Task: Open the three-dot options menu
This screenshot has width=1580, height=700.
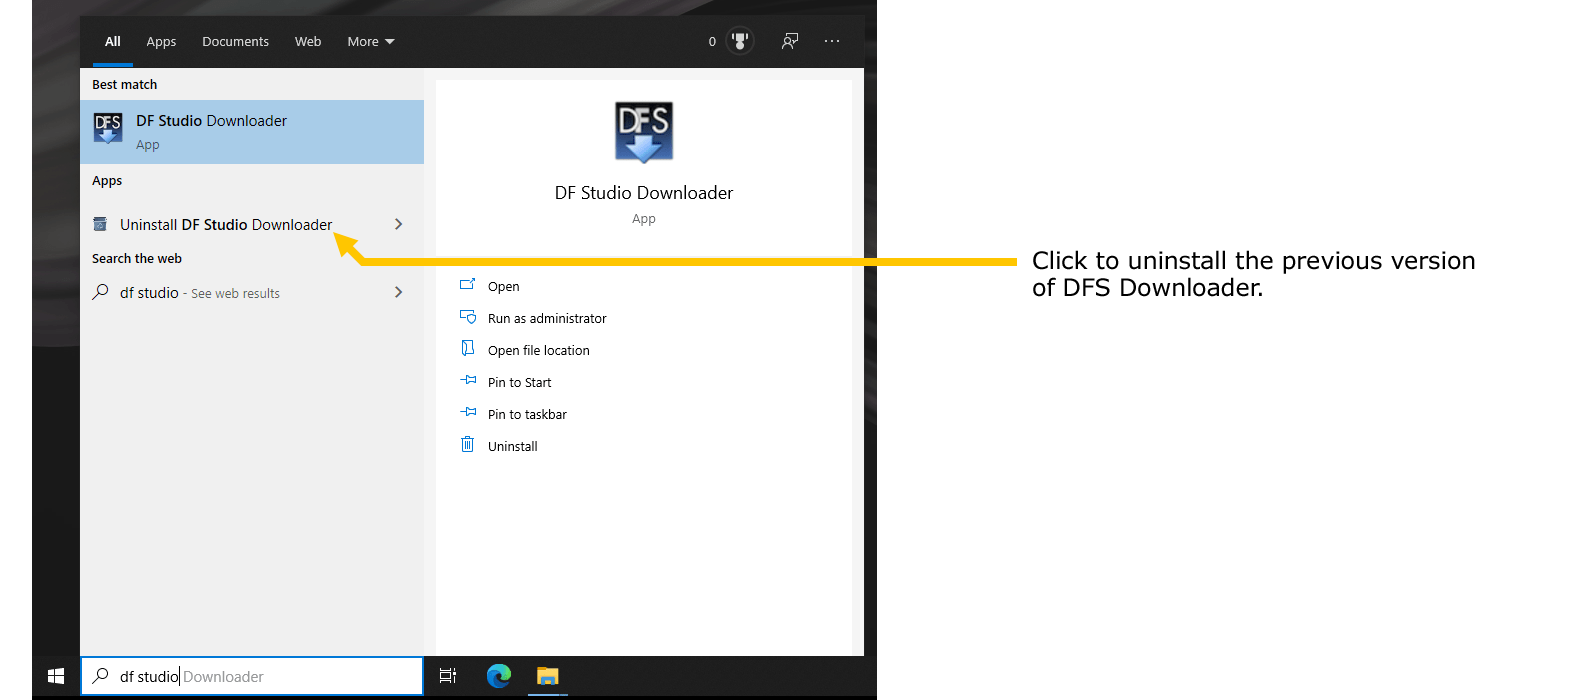Action: coord(832,41)
